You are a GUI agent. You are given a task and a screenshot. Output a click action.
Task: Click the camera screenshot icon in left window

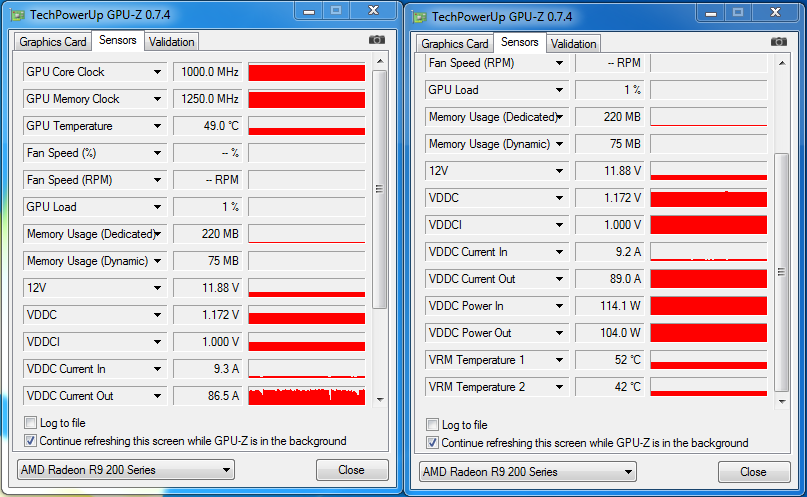[x=376, y=40]
